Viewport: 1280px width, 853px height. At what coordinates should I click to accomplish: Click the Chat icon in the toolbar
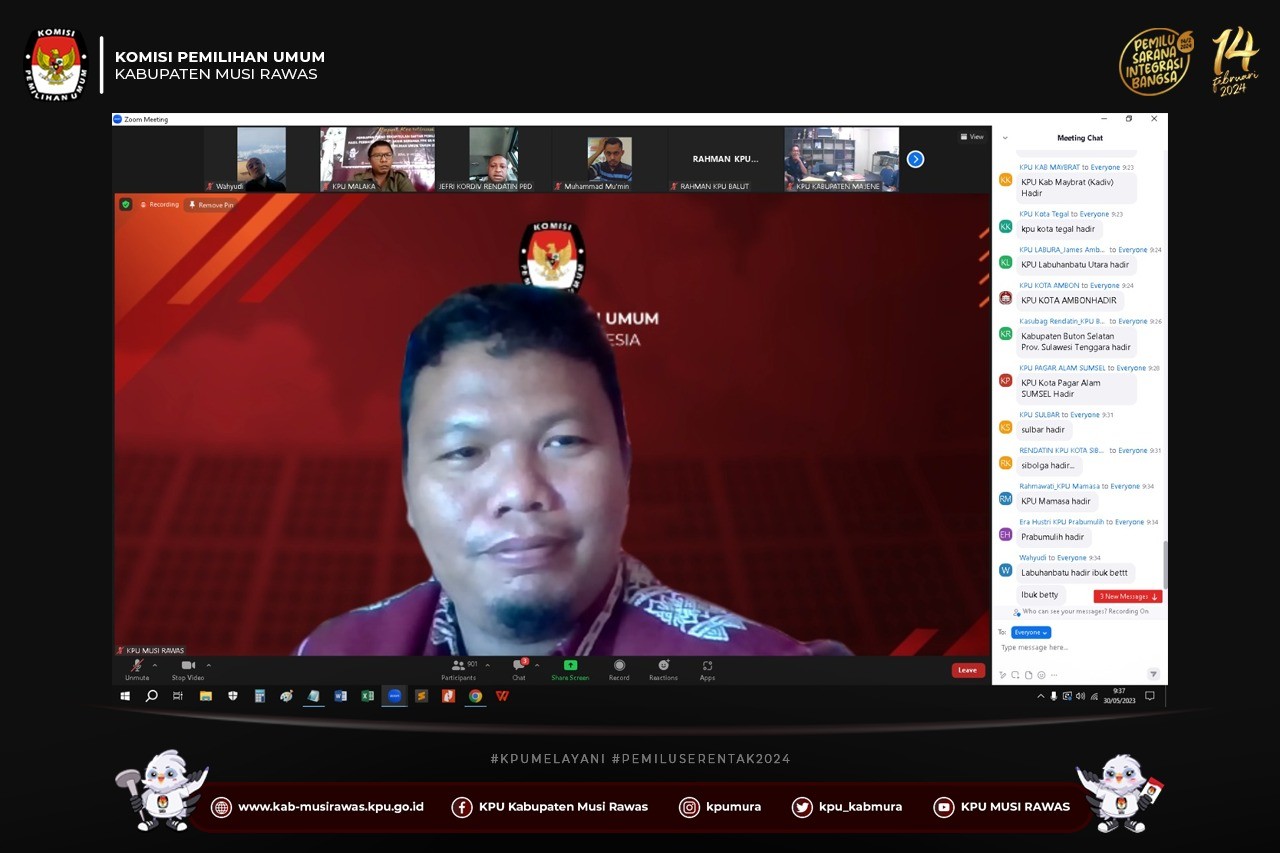tap(519, 665)
